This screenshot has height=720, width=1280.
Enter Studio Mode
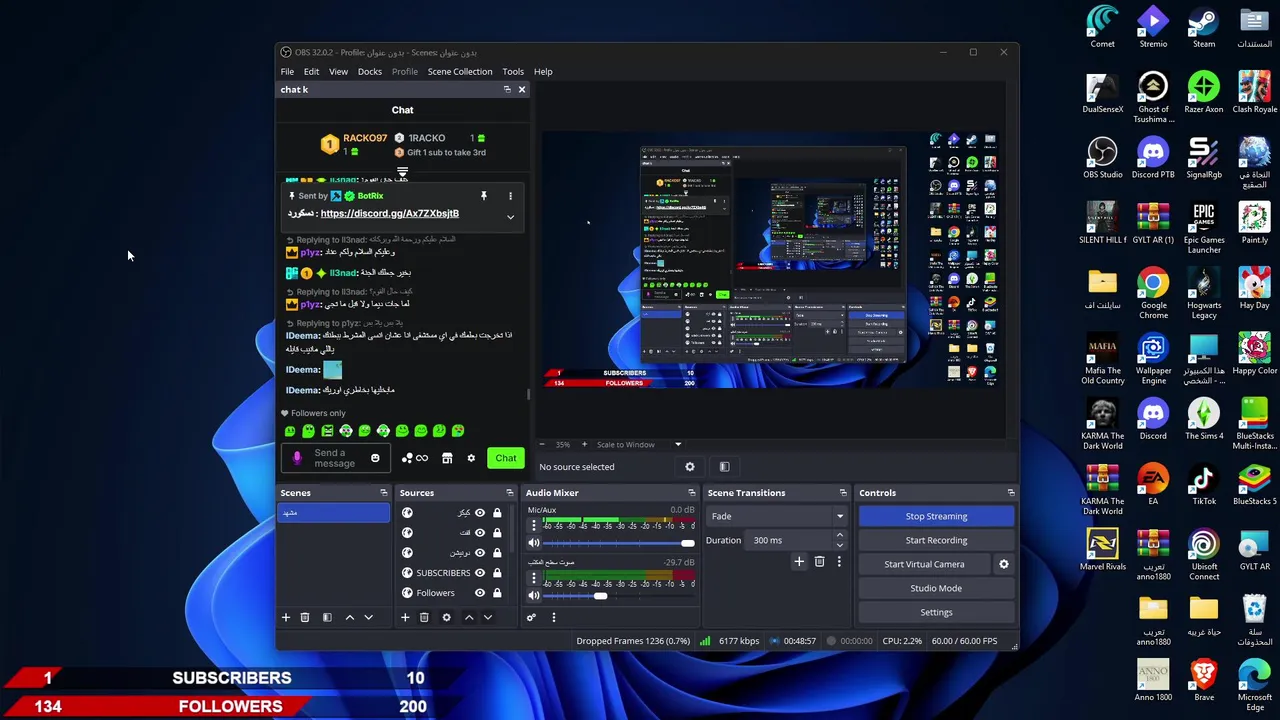point(936,589)
